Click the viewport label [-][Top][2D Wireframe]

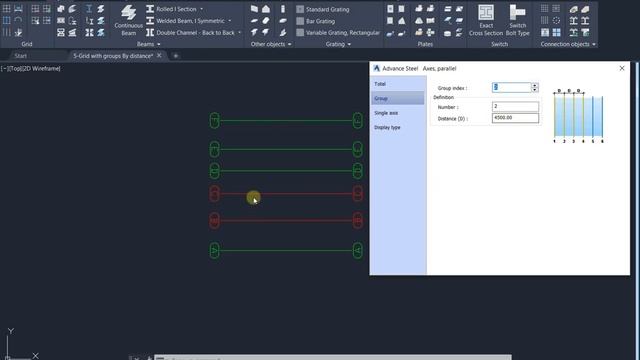pos(31,69)
